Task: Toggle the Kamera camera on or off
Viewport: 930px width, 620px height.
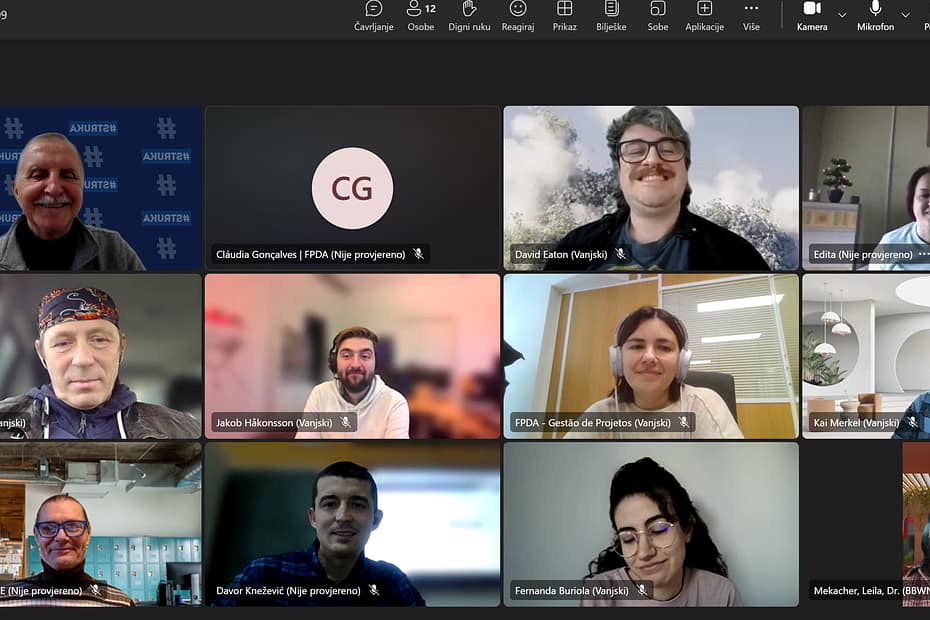Action: 812,16
